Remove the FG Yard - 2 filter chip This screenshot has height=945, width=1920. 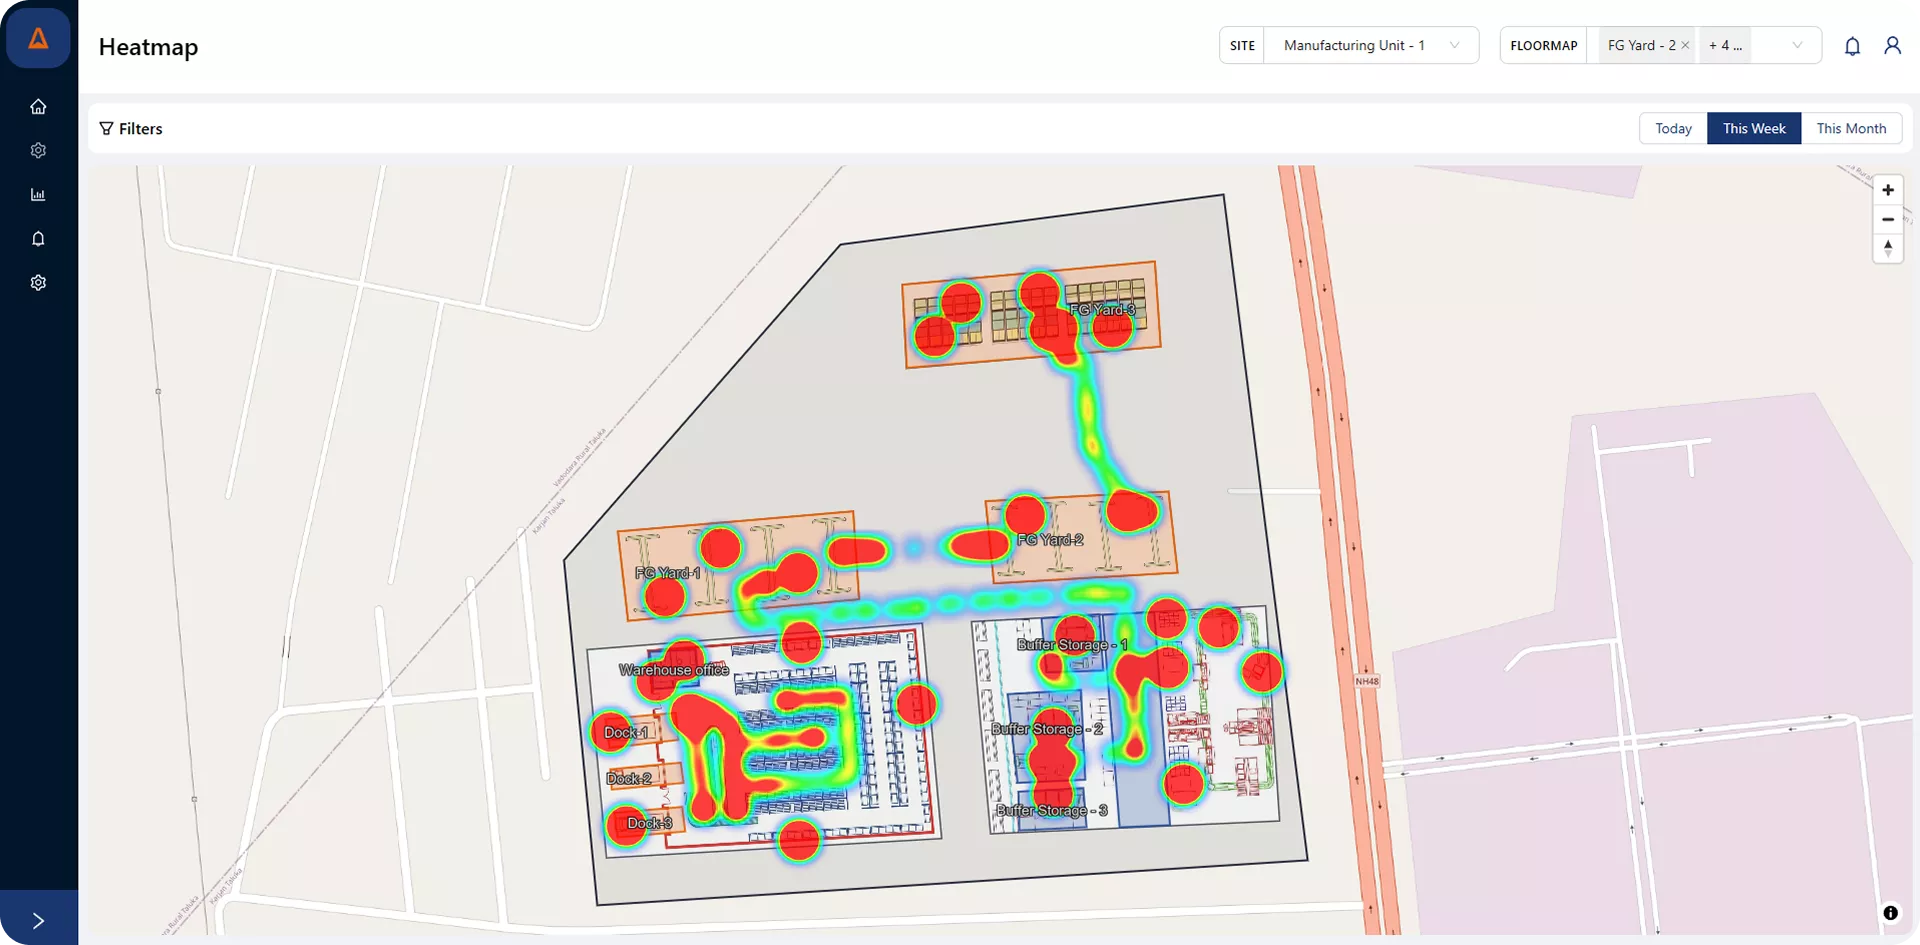[x=1685, y=45]
